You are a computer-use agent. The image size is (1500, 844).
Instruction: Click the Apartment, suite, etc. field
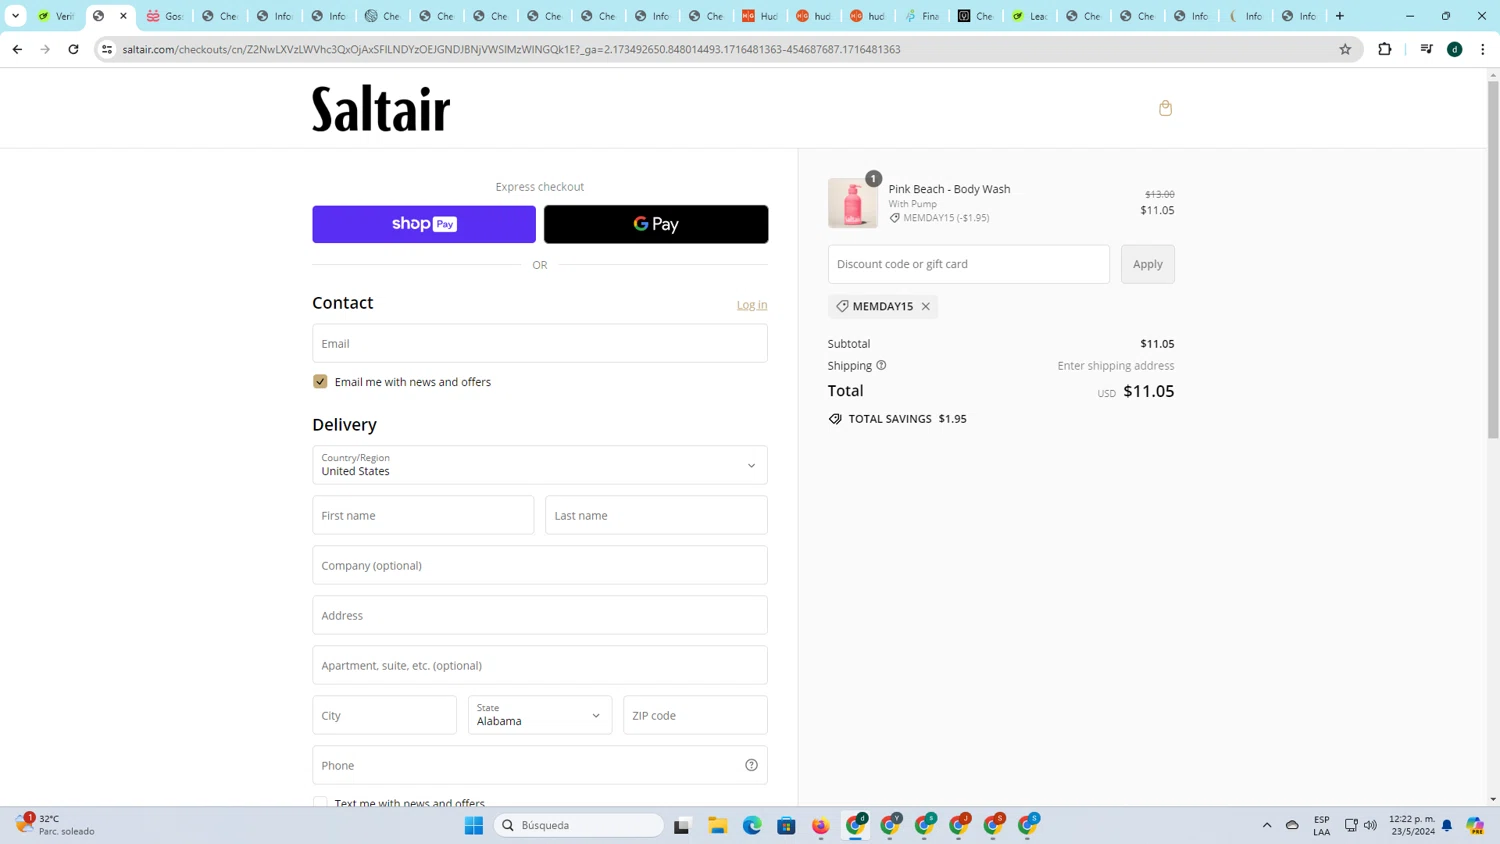(540, 665)
